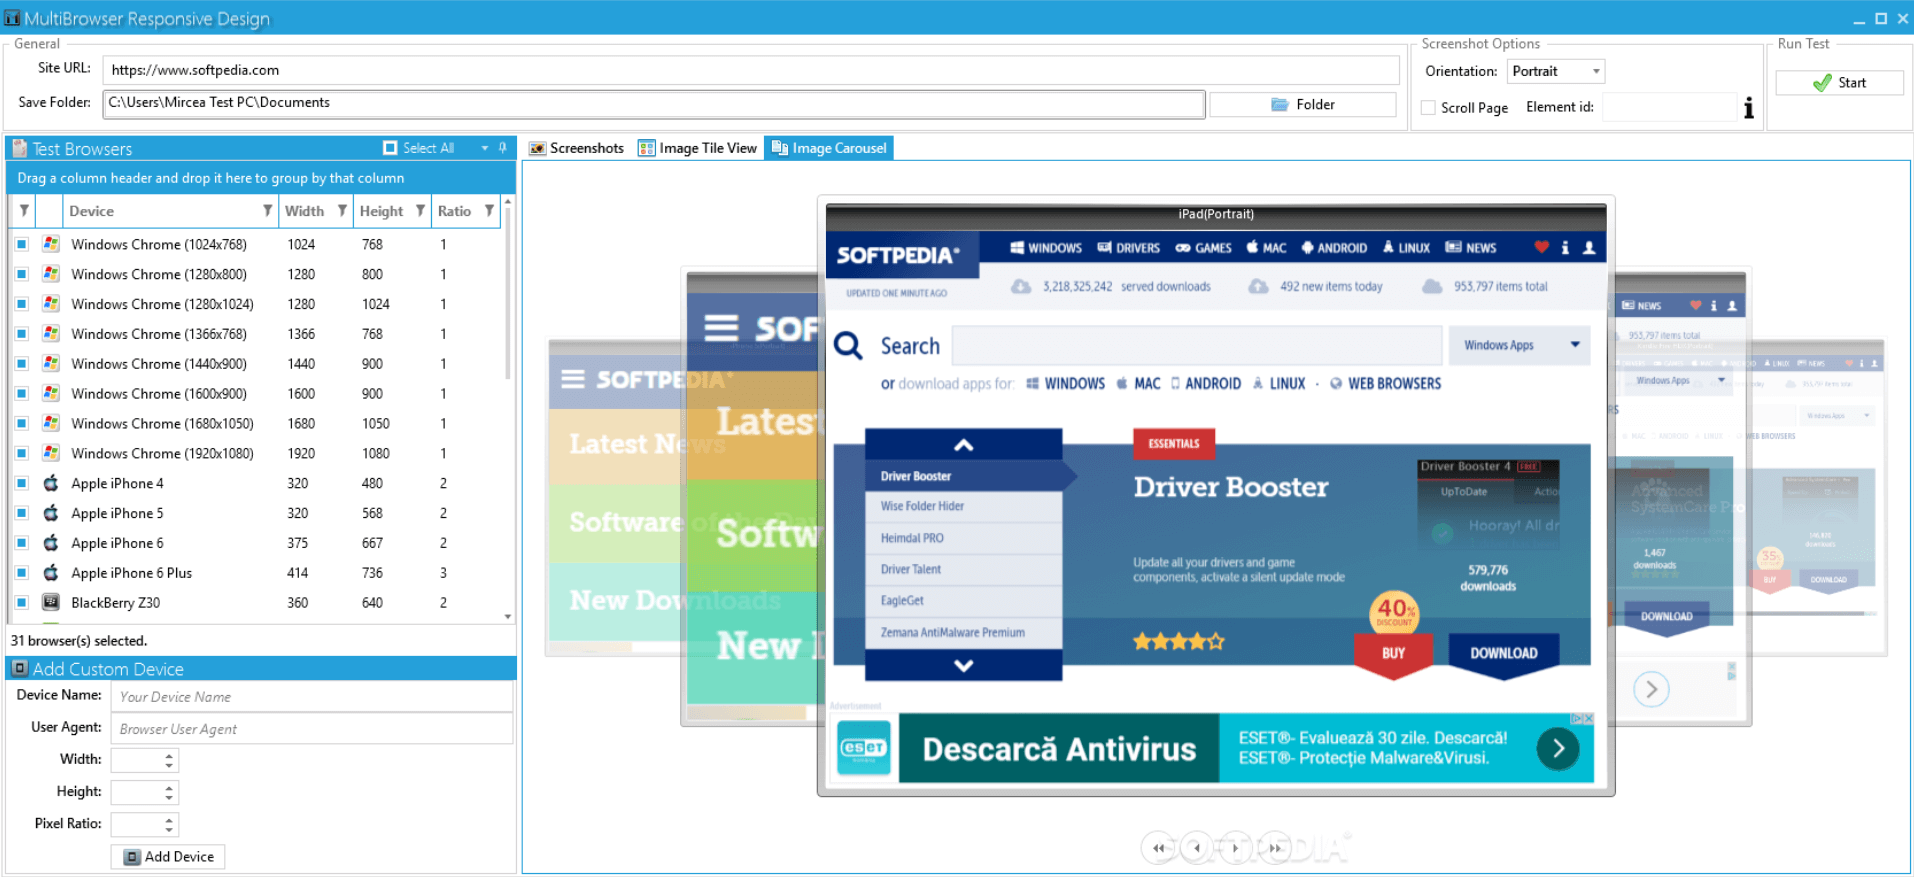Sort by the Width column header

[304, 211]
